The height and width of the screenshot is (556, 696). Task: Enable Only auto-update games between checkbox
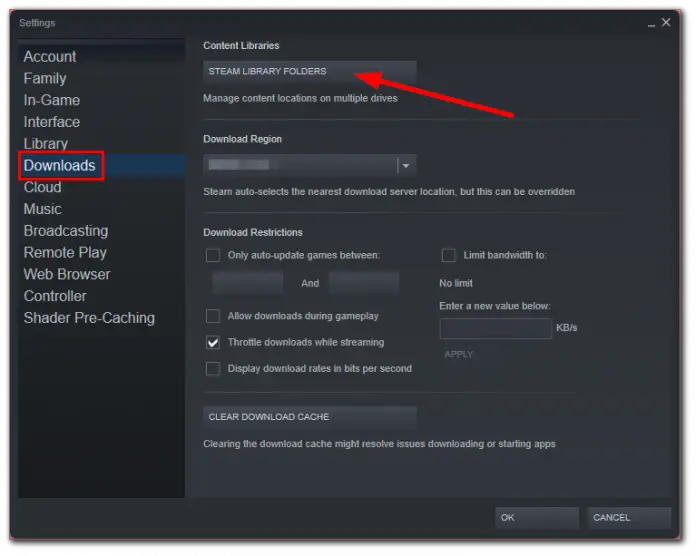(x=213, y=255)
